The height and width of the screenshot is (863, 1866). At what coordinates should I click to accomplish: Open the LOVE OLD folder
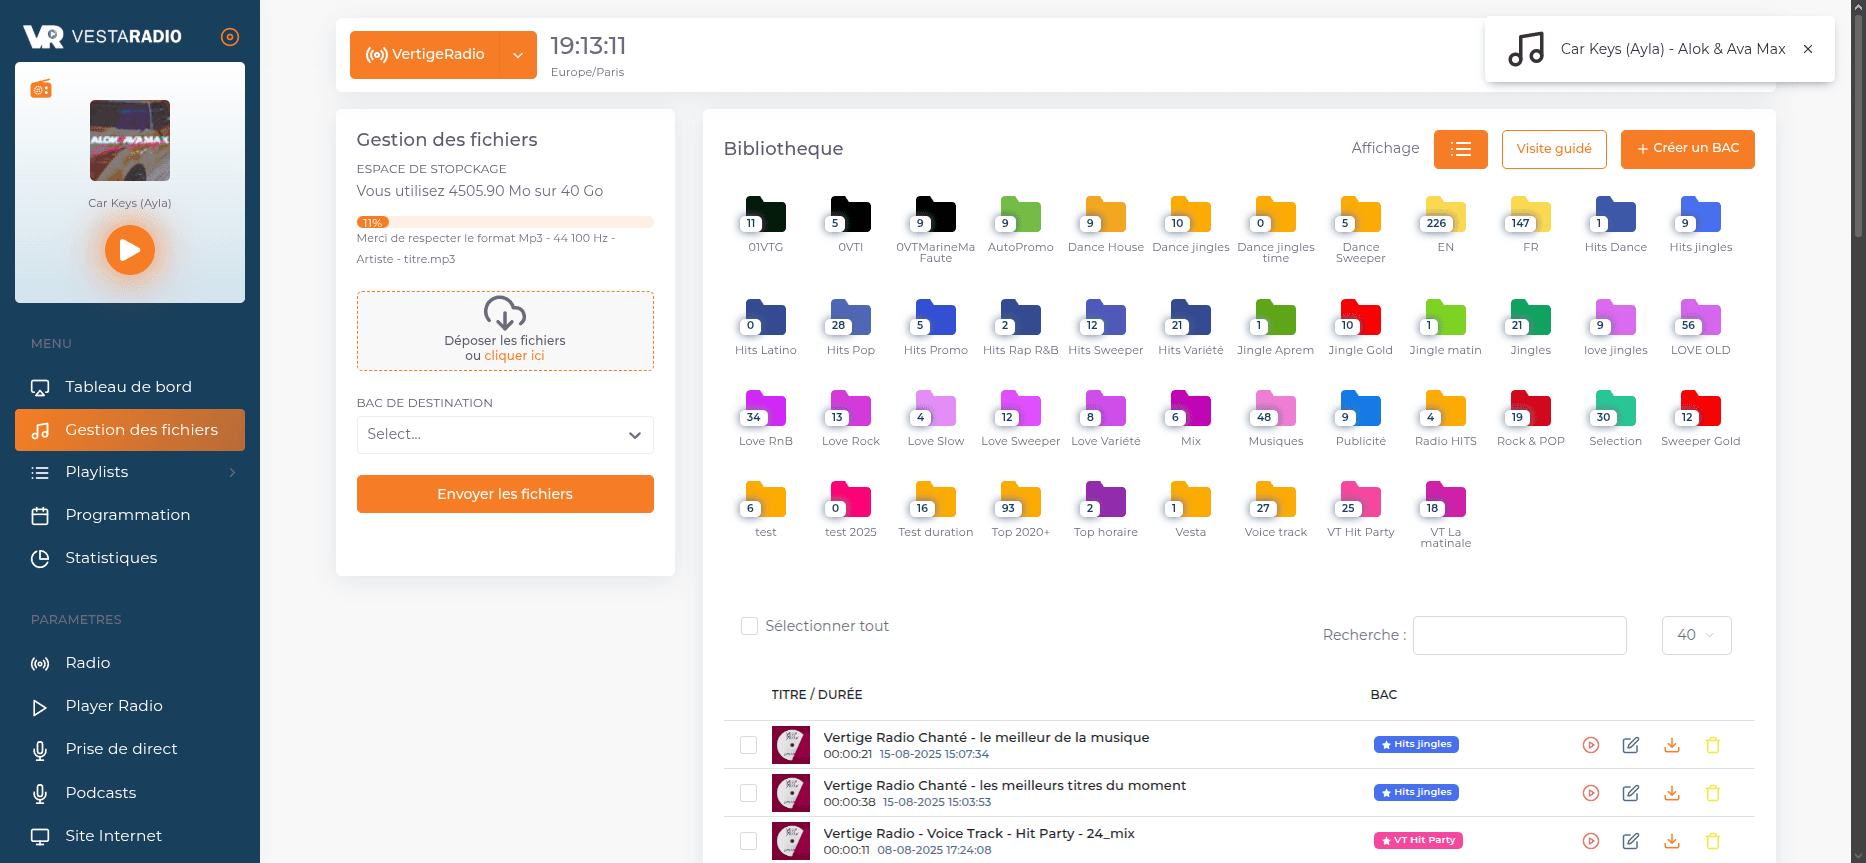[1700, 320]
